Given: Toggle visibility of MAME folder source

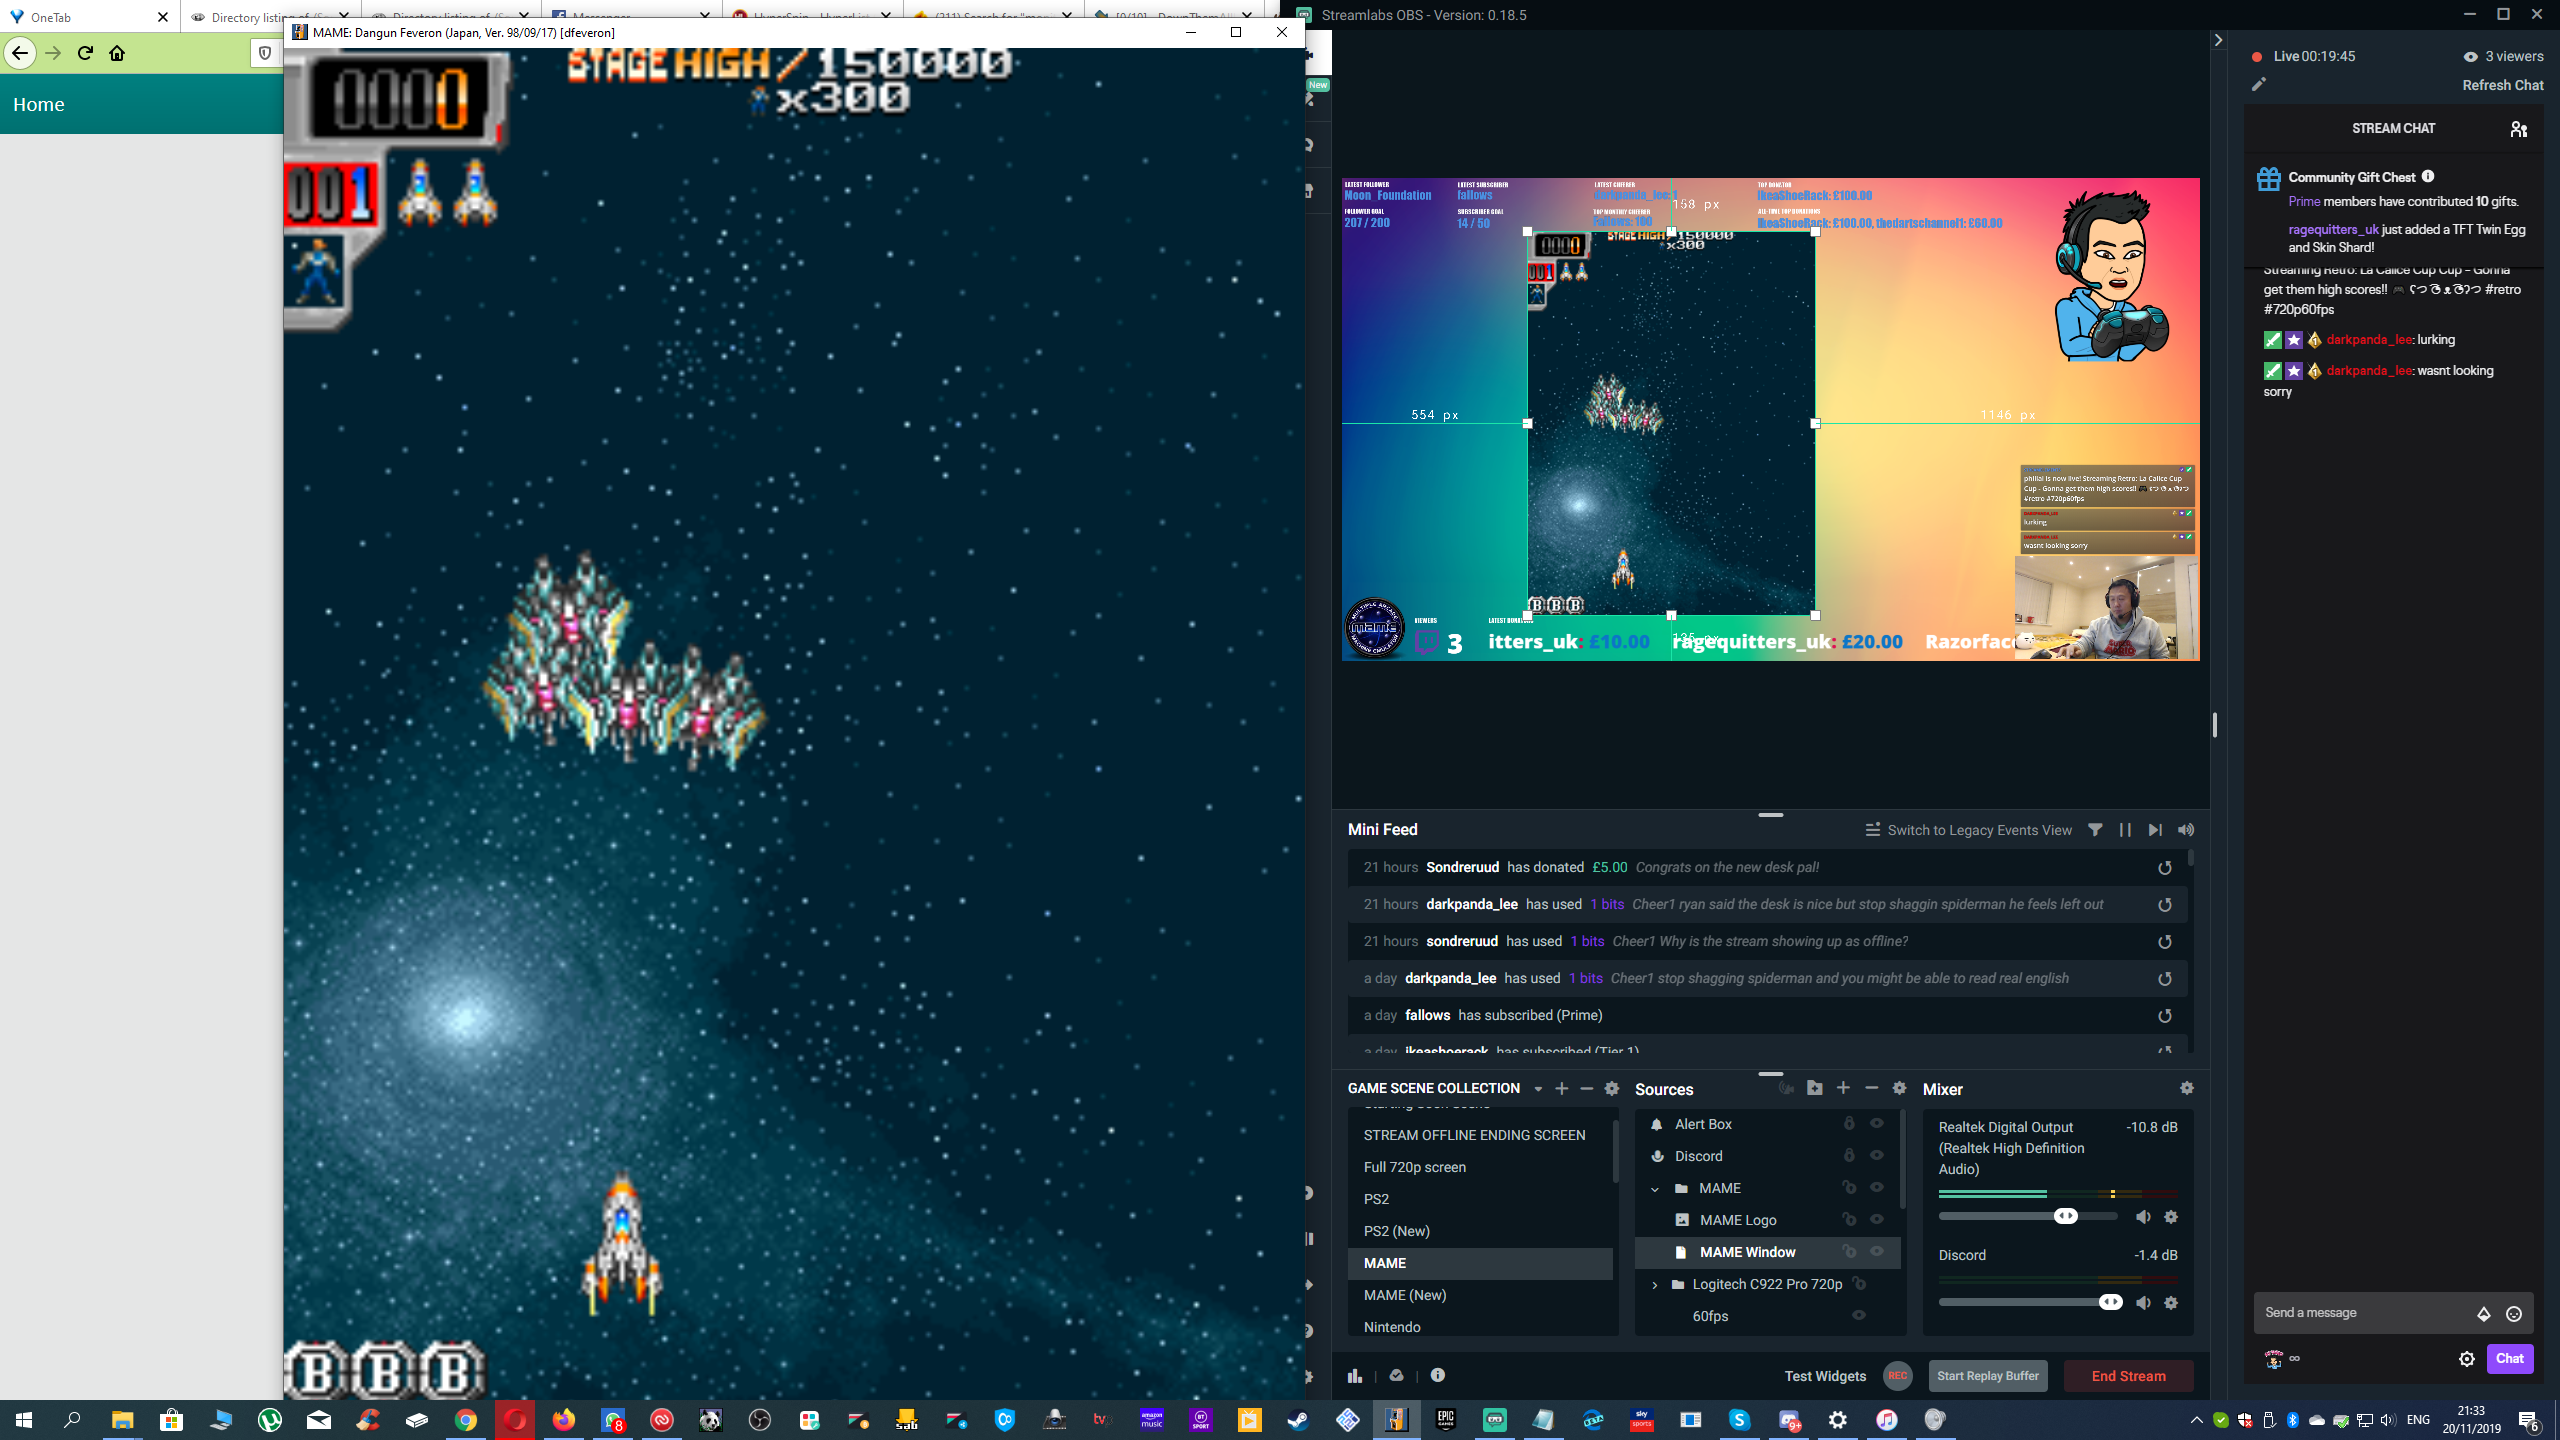Looking at the screenshot, I should 1877,1188.
